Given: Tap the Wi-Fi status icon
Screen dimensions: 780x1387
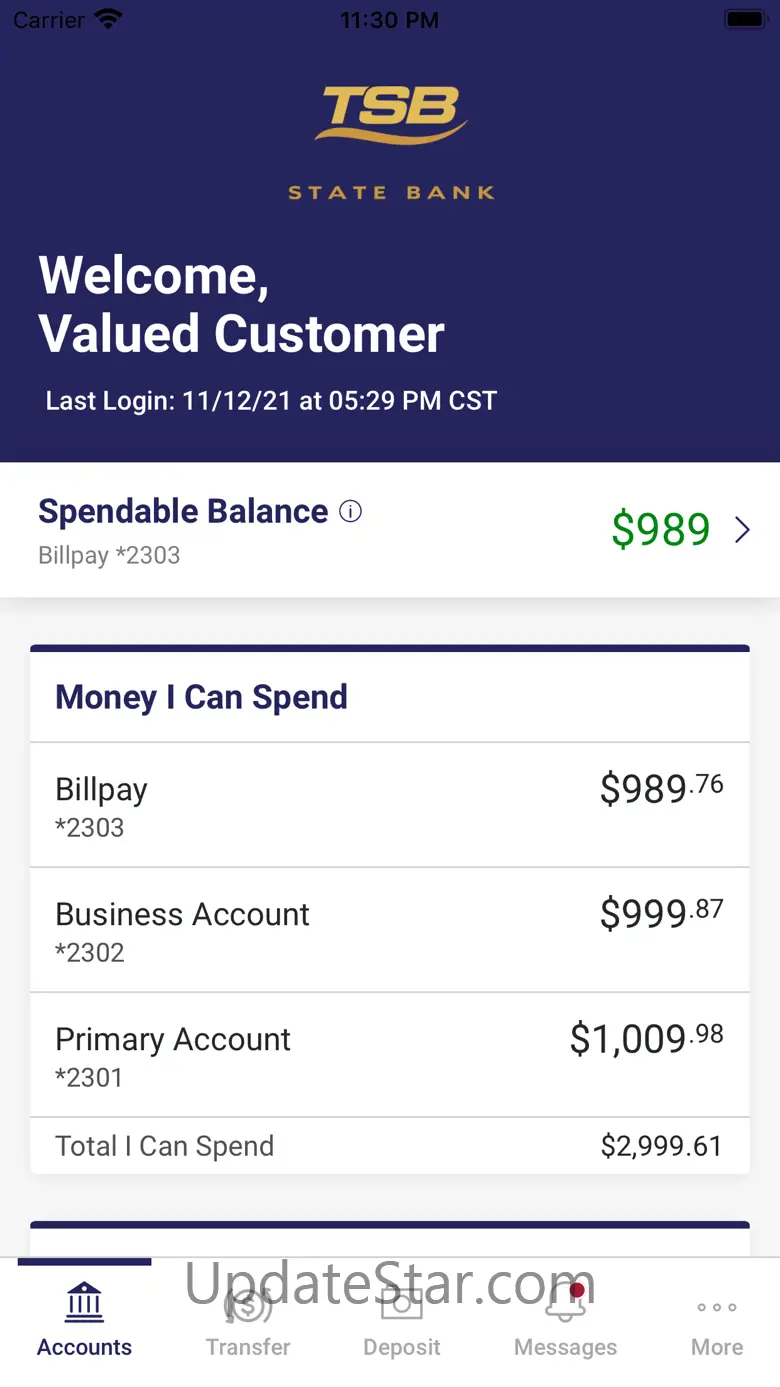Looking at the screenshot, I should point(107,19).
